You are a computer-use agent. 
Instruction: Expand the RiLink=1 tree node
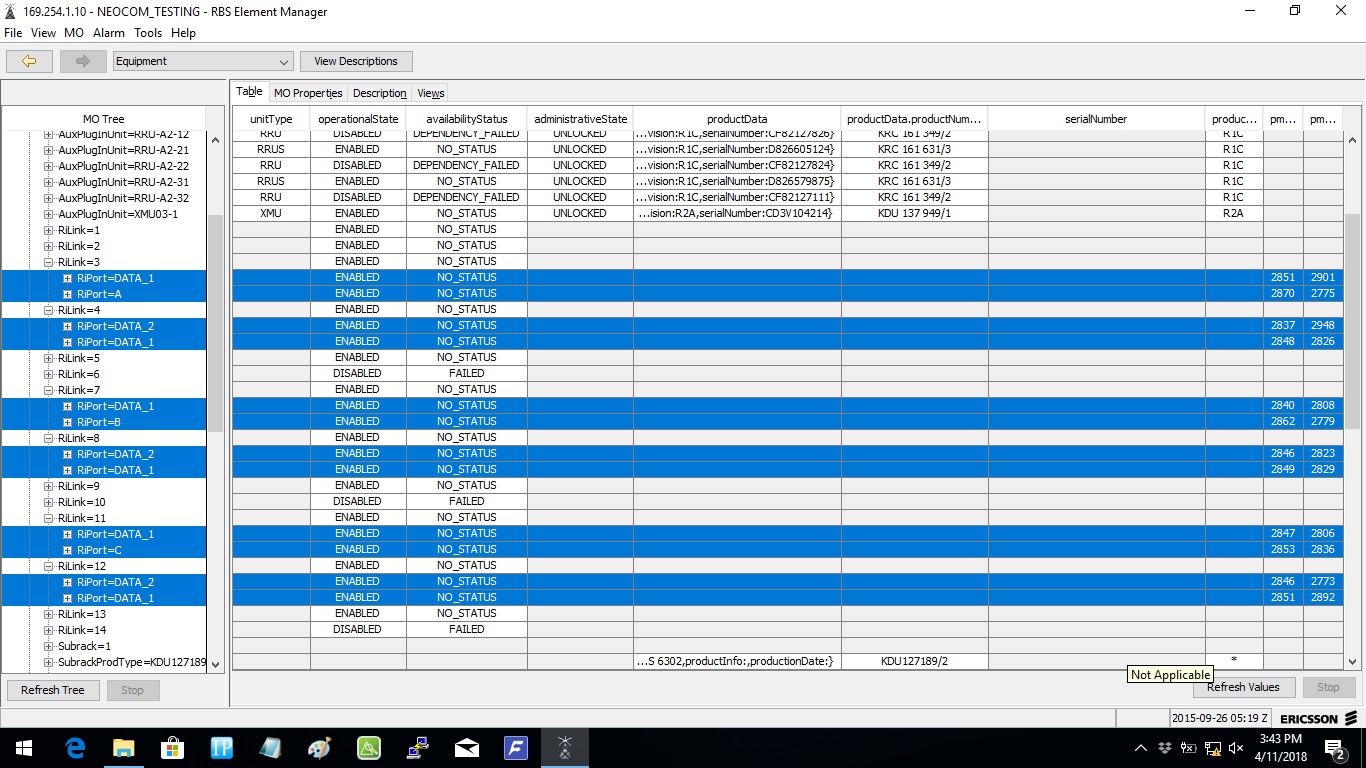pyautogui.click(x=48, y=230)
